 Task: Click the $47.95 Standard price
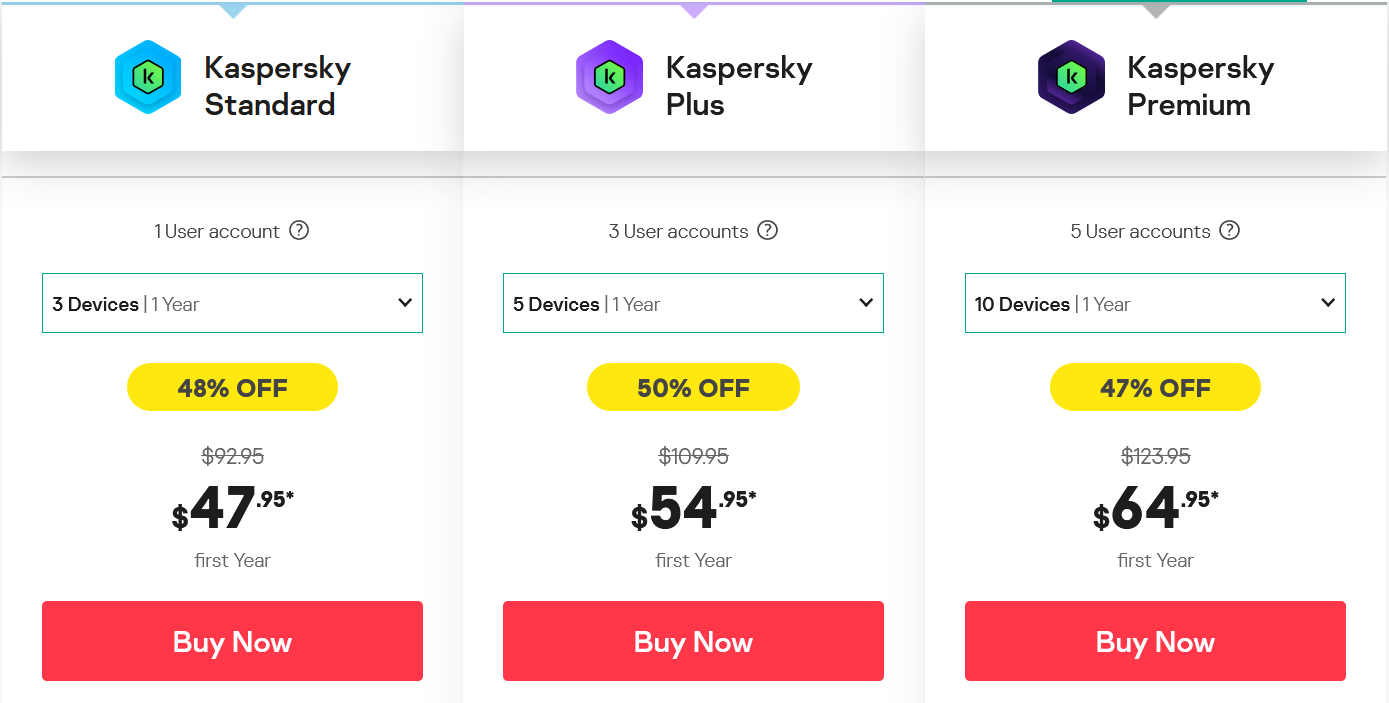[232, 509]
